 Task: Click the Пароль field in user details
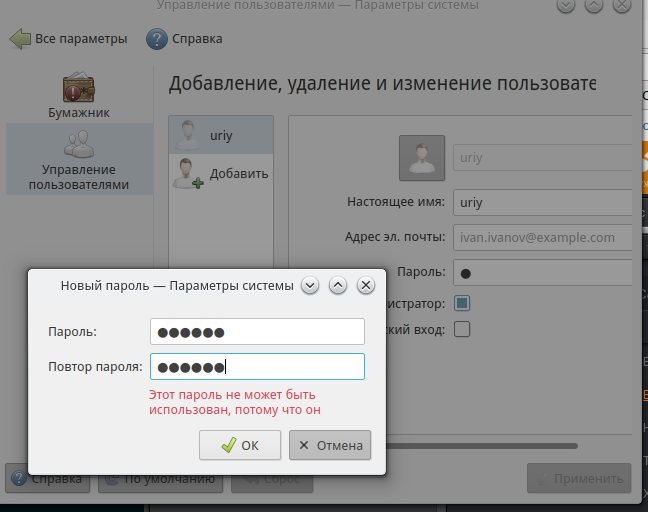(x=543, y=273)
